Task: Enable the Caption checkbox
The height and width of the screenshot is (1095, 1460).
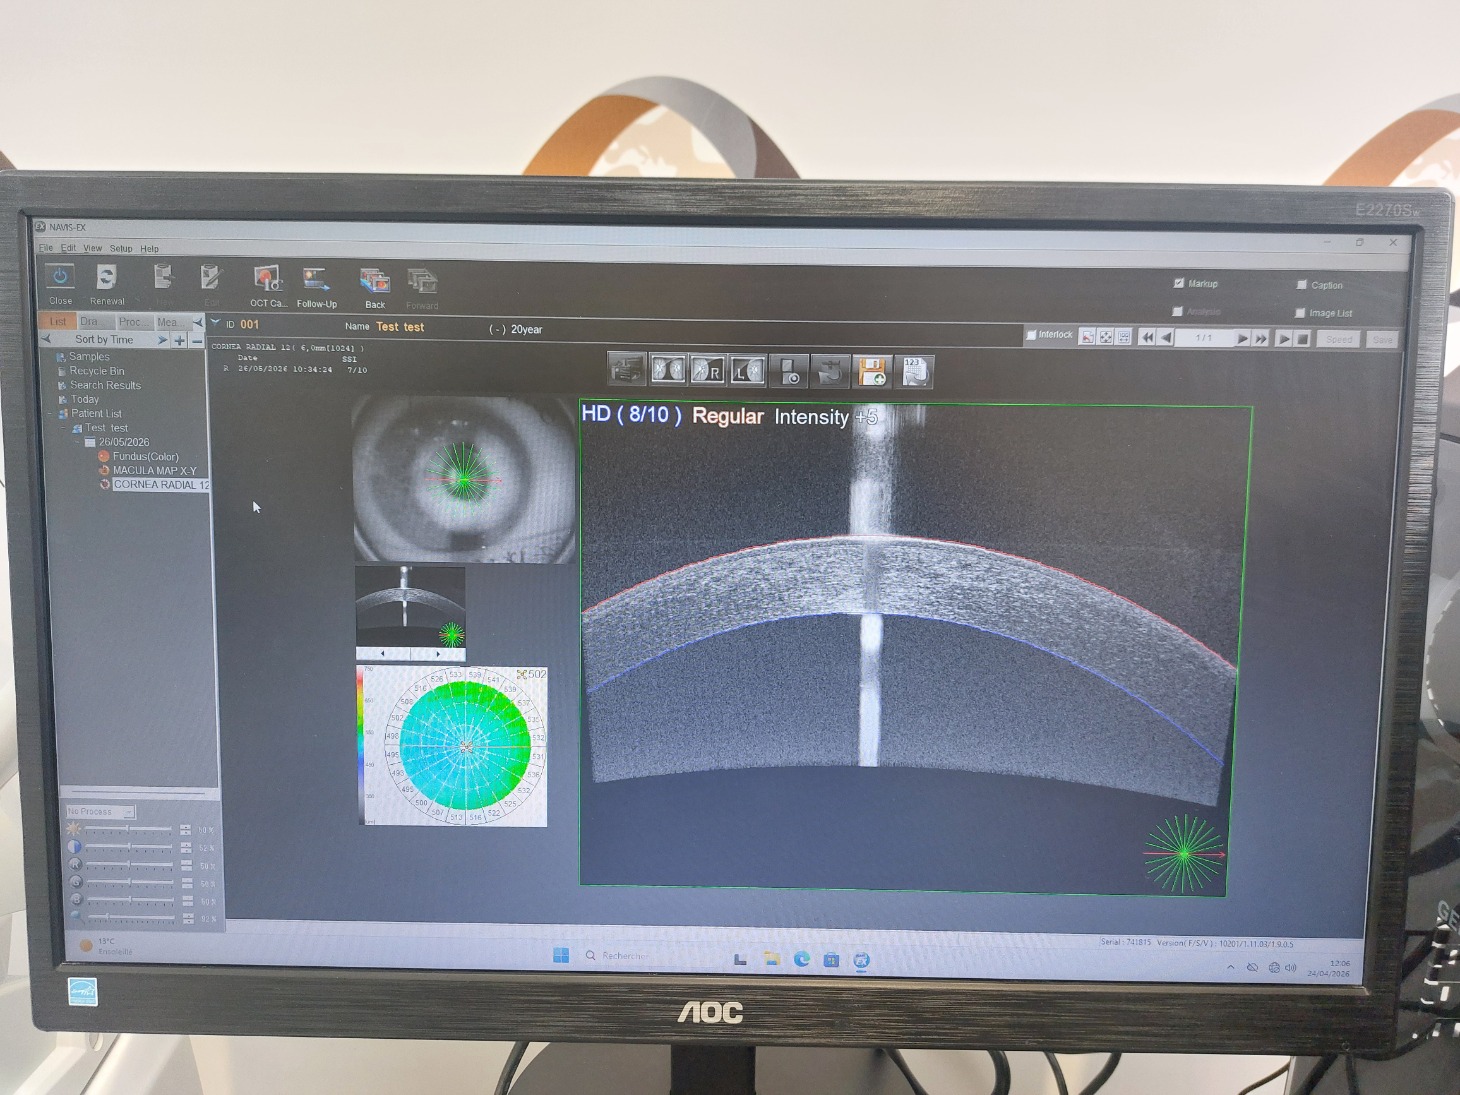Action: [x=1301, y=285]
